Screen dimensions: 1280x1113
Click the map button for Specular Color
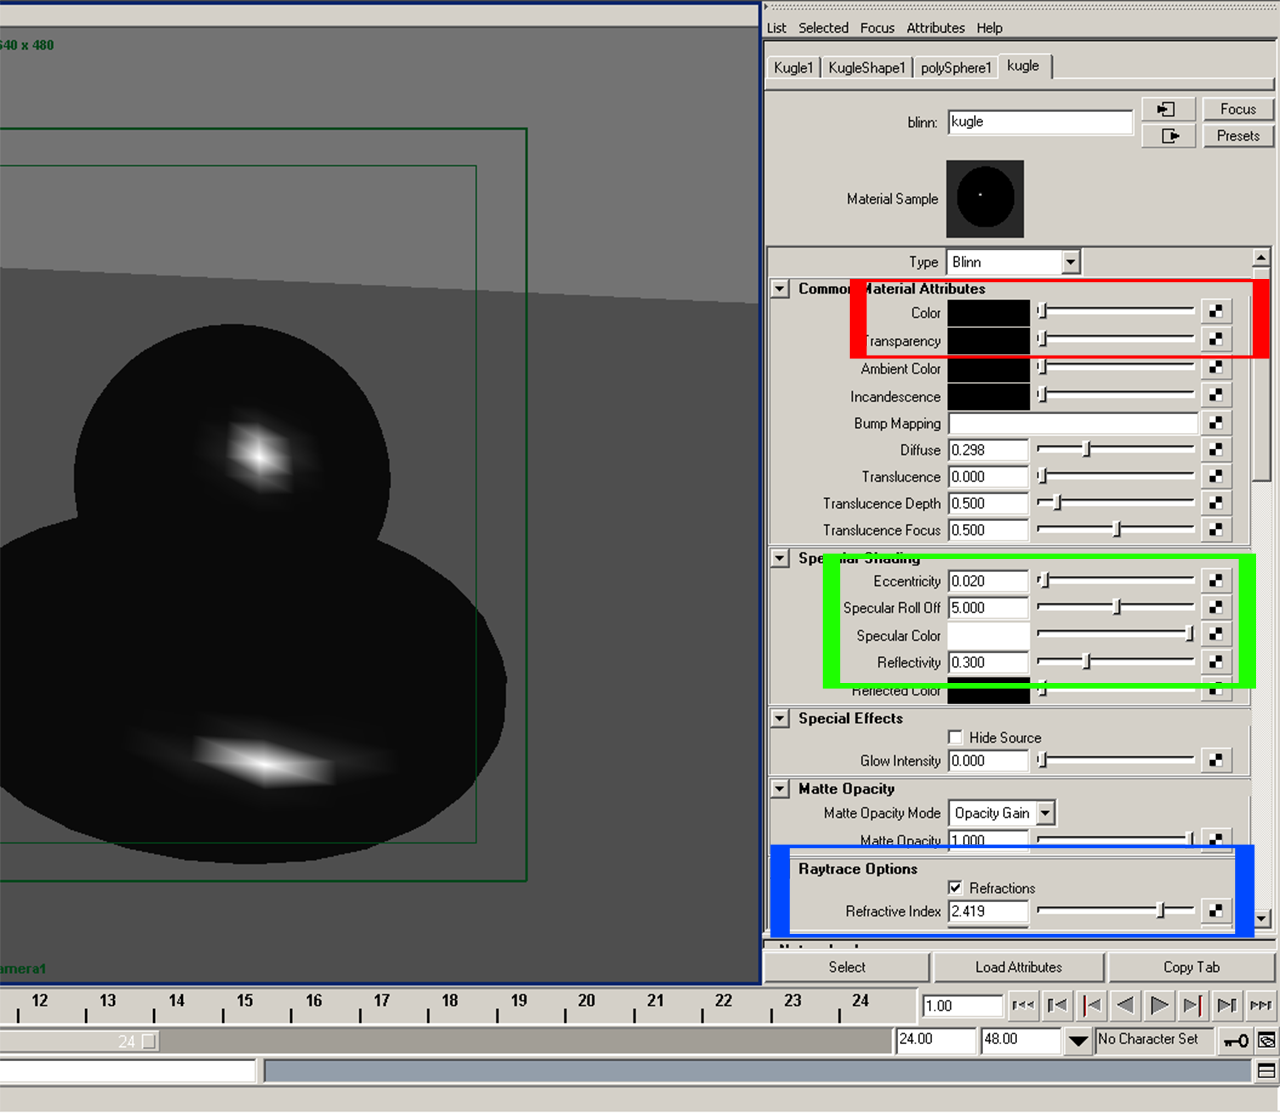(1215, 635)
